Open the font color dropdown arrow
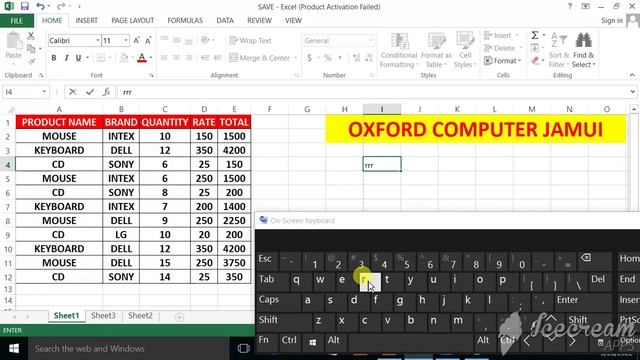640x360 pixels. pos(151,58)
